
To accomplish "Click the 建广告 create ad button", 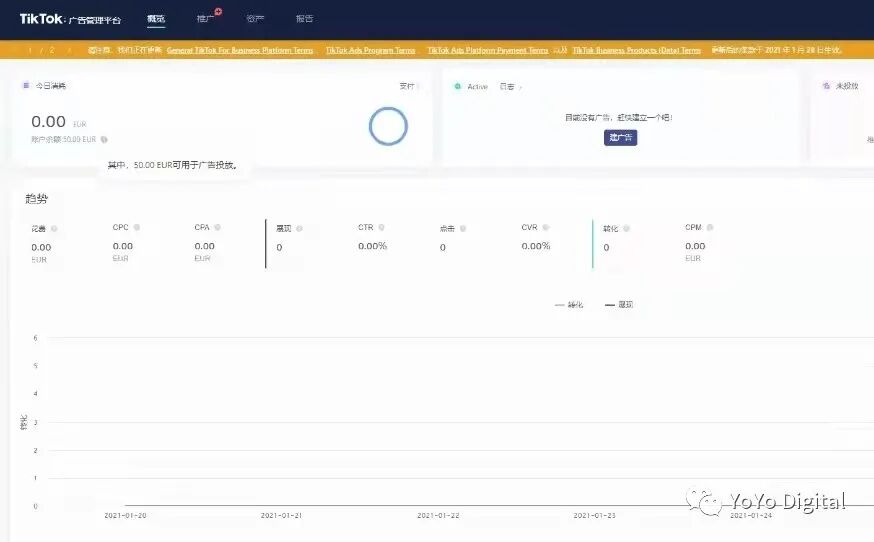I will (x=620, y=137).
